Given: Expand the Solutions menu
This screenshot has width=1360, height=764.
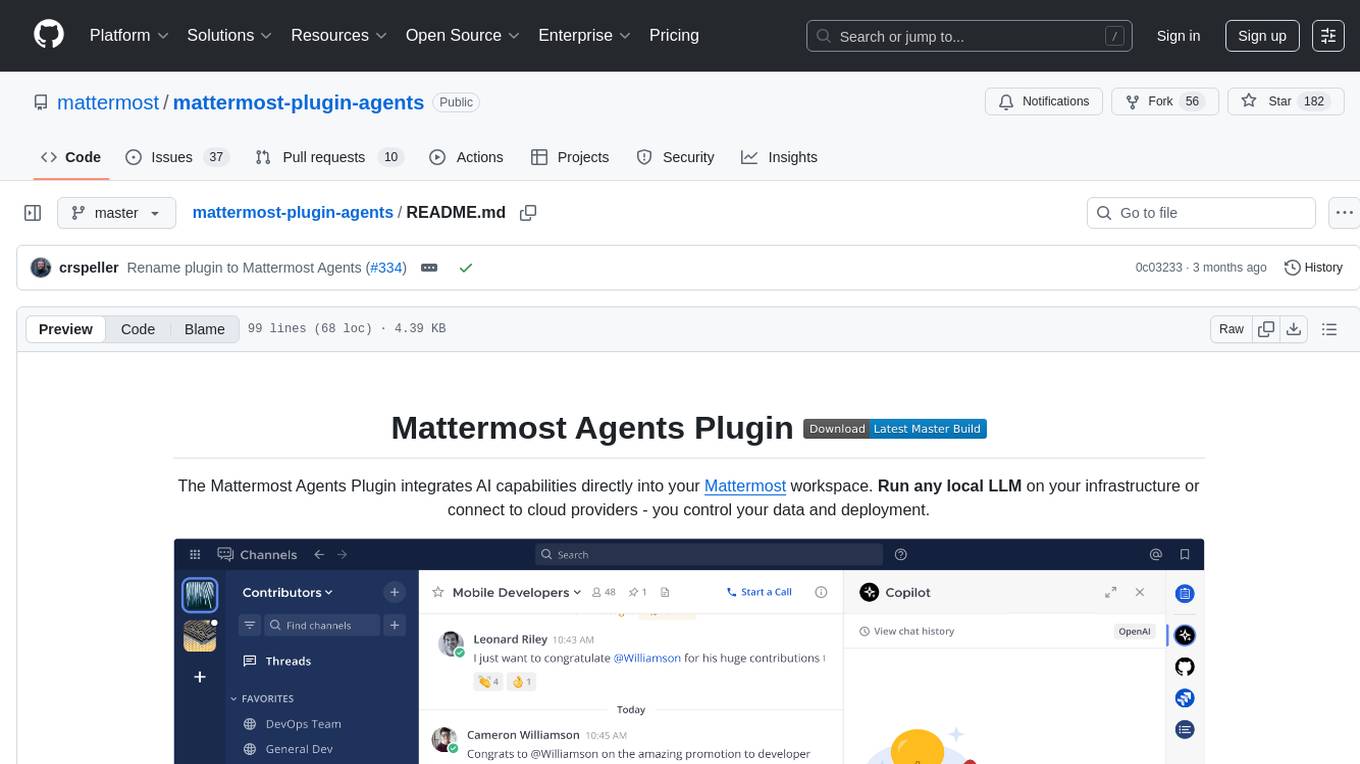Looking at the screenshot, I should (x=230, y=35).
